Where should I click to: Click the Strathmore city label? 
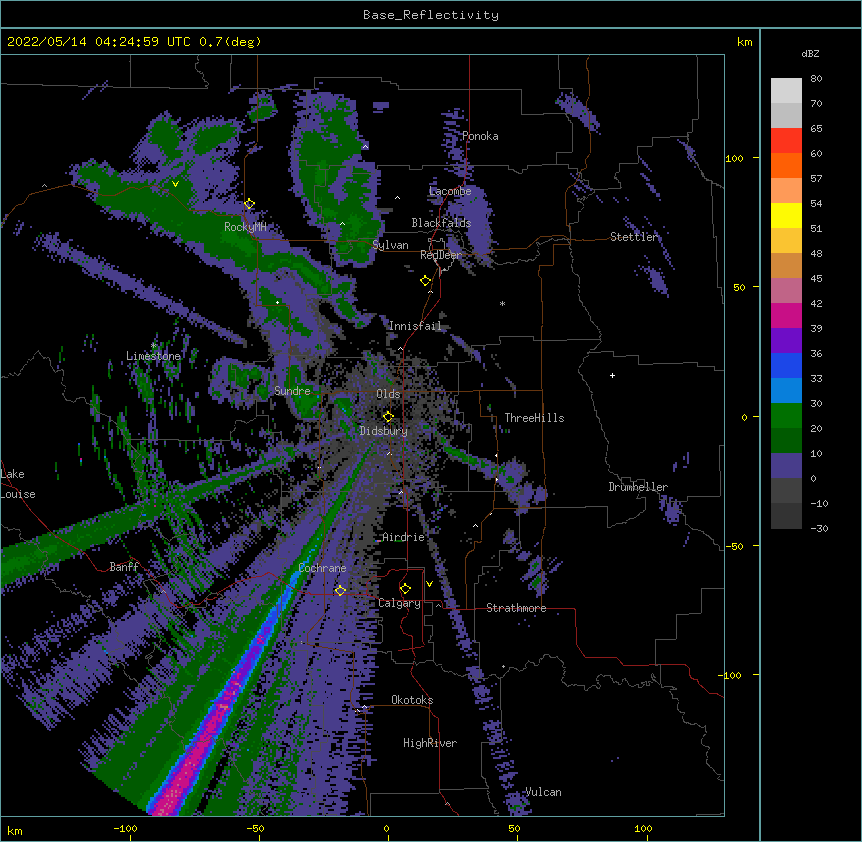point(516,608)
